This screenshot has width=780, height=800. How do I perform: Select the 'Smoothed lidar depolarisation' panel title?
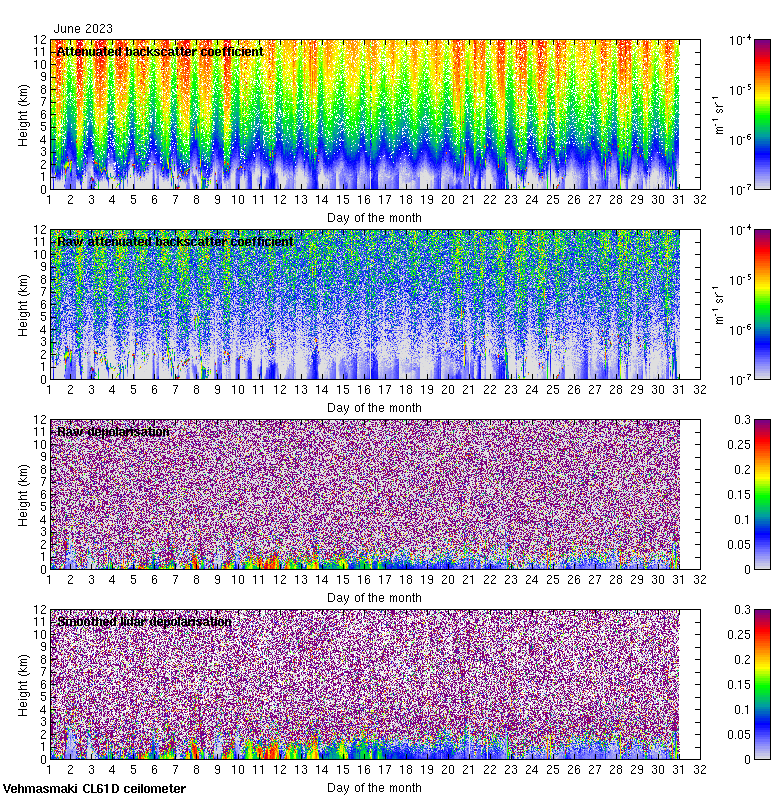pyautogui.click(x=144, y=621)
